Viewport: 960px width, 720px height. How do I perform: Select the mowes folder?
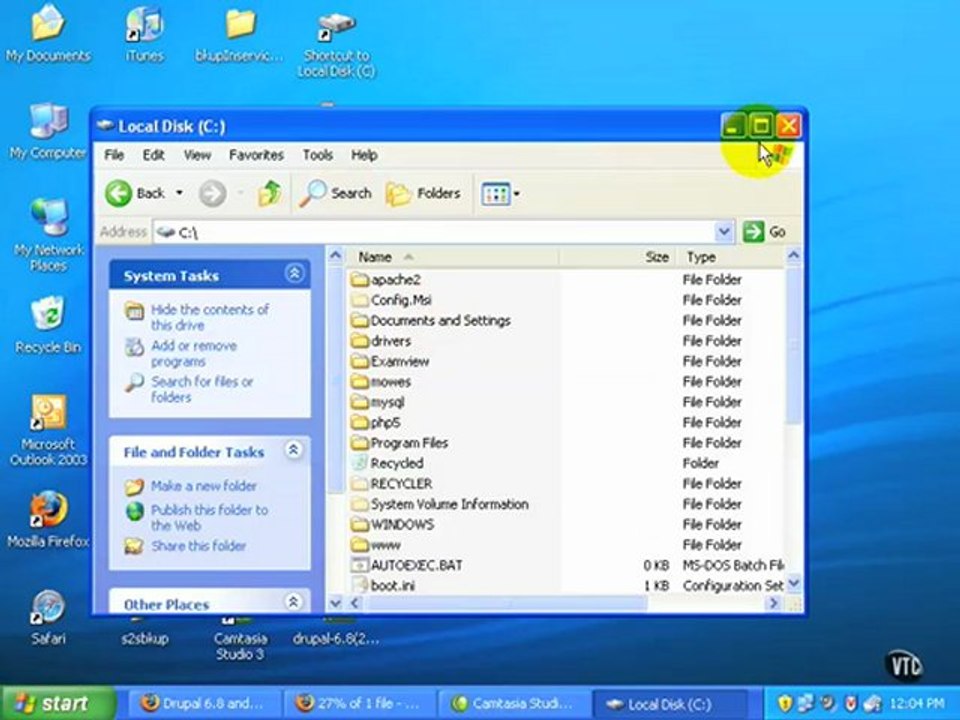click(x=381, y=382)
